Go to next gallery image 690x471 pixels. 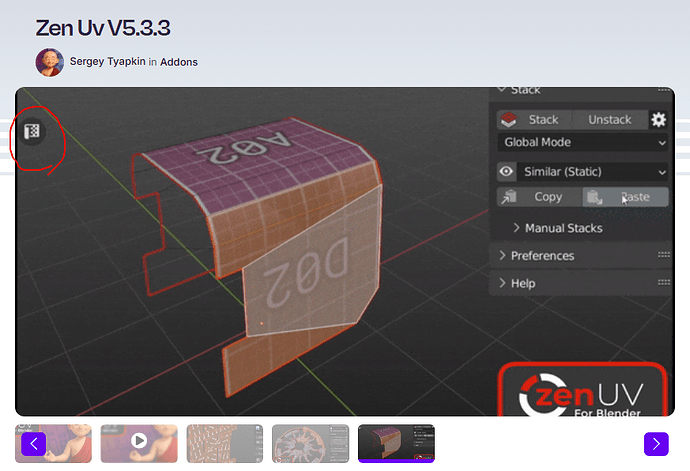(x=656, y=444)
